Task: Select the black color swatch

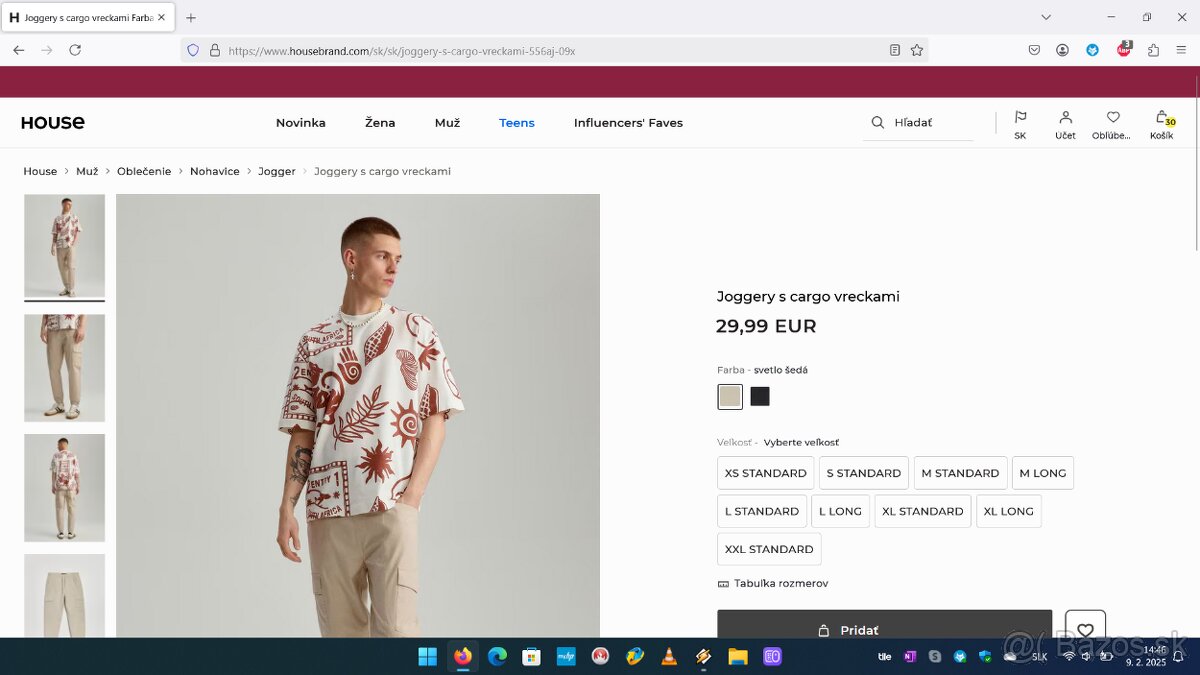Action: pyautogui.click(x=760, y=397)
